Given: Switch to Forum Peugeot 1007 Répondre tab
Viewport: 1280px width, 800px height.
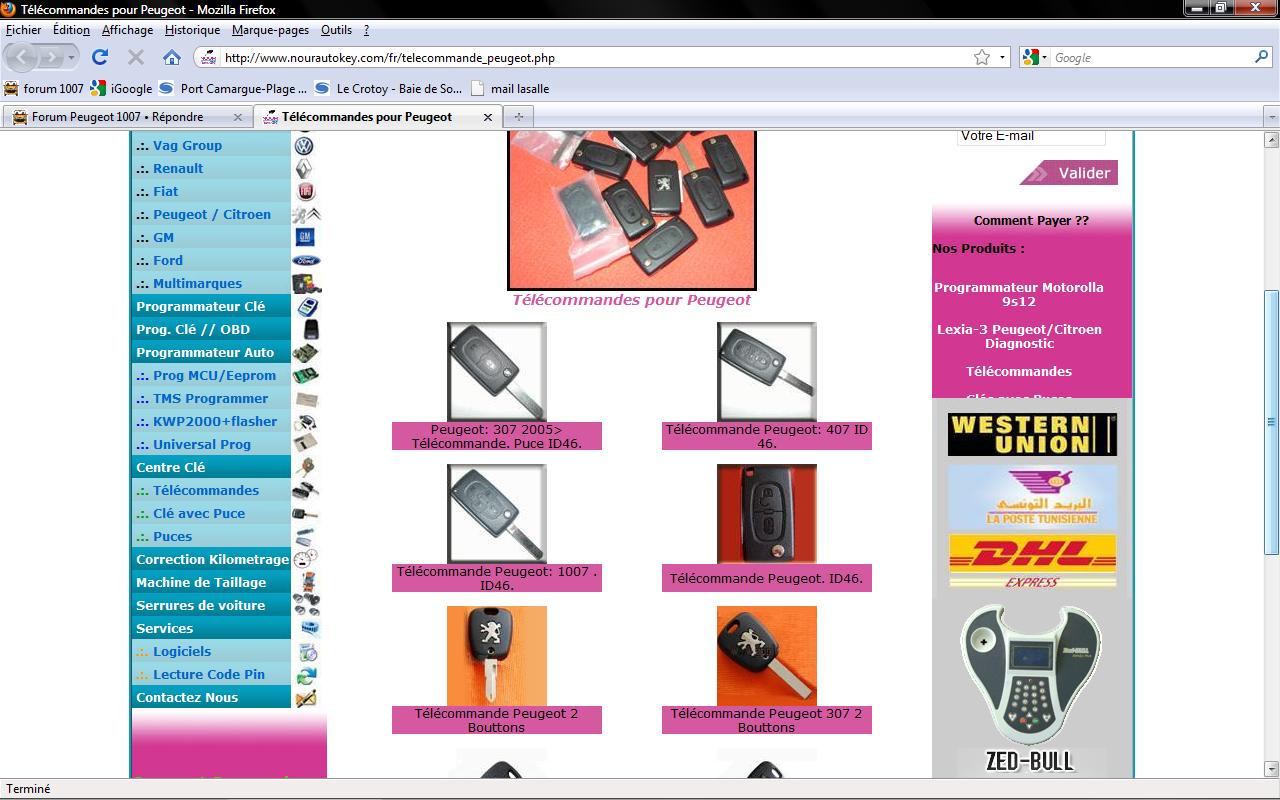Looking at the screenshot, I should (x=127, y=117).
